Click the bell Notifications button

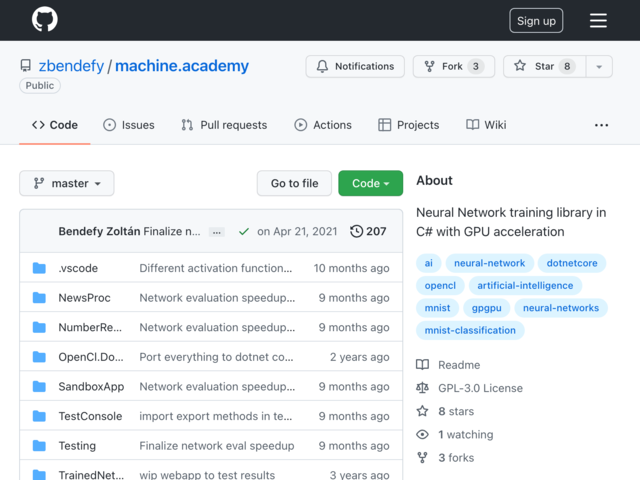[x=355, y=66]
